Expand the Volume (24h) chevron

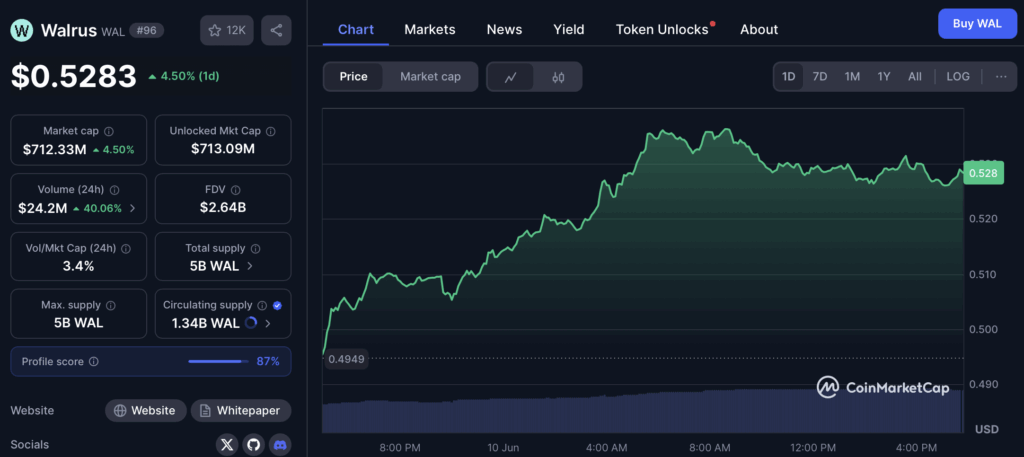pos(133,208)
